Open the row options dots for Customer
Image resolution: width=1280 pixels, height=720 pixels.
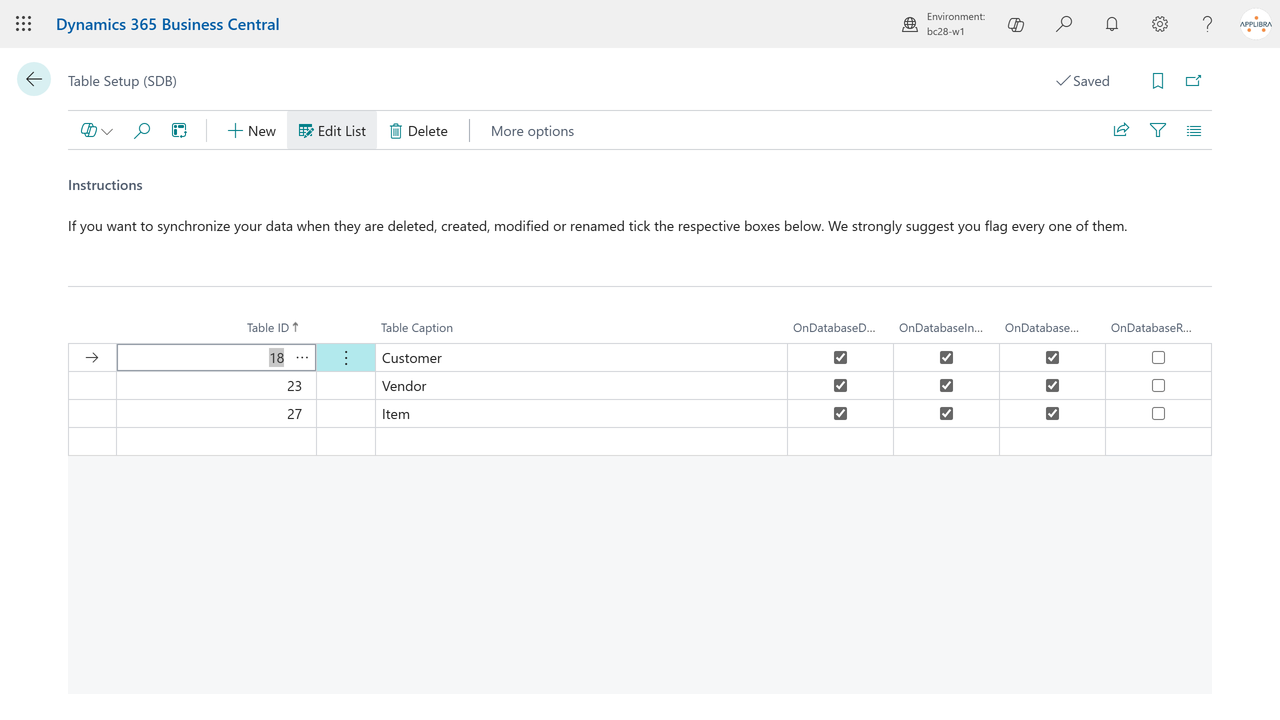coord(346,358)
